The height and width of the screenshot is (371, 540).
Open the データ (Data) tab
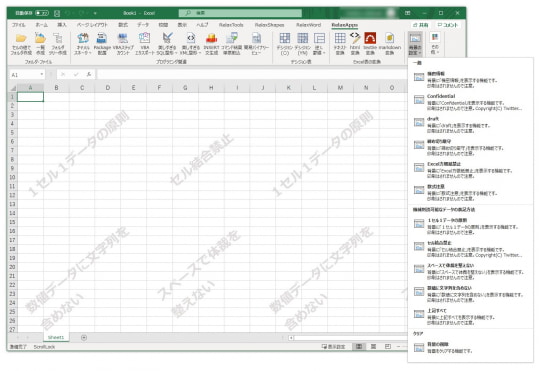pos(143,25)
